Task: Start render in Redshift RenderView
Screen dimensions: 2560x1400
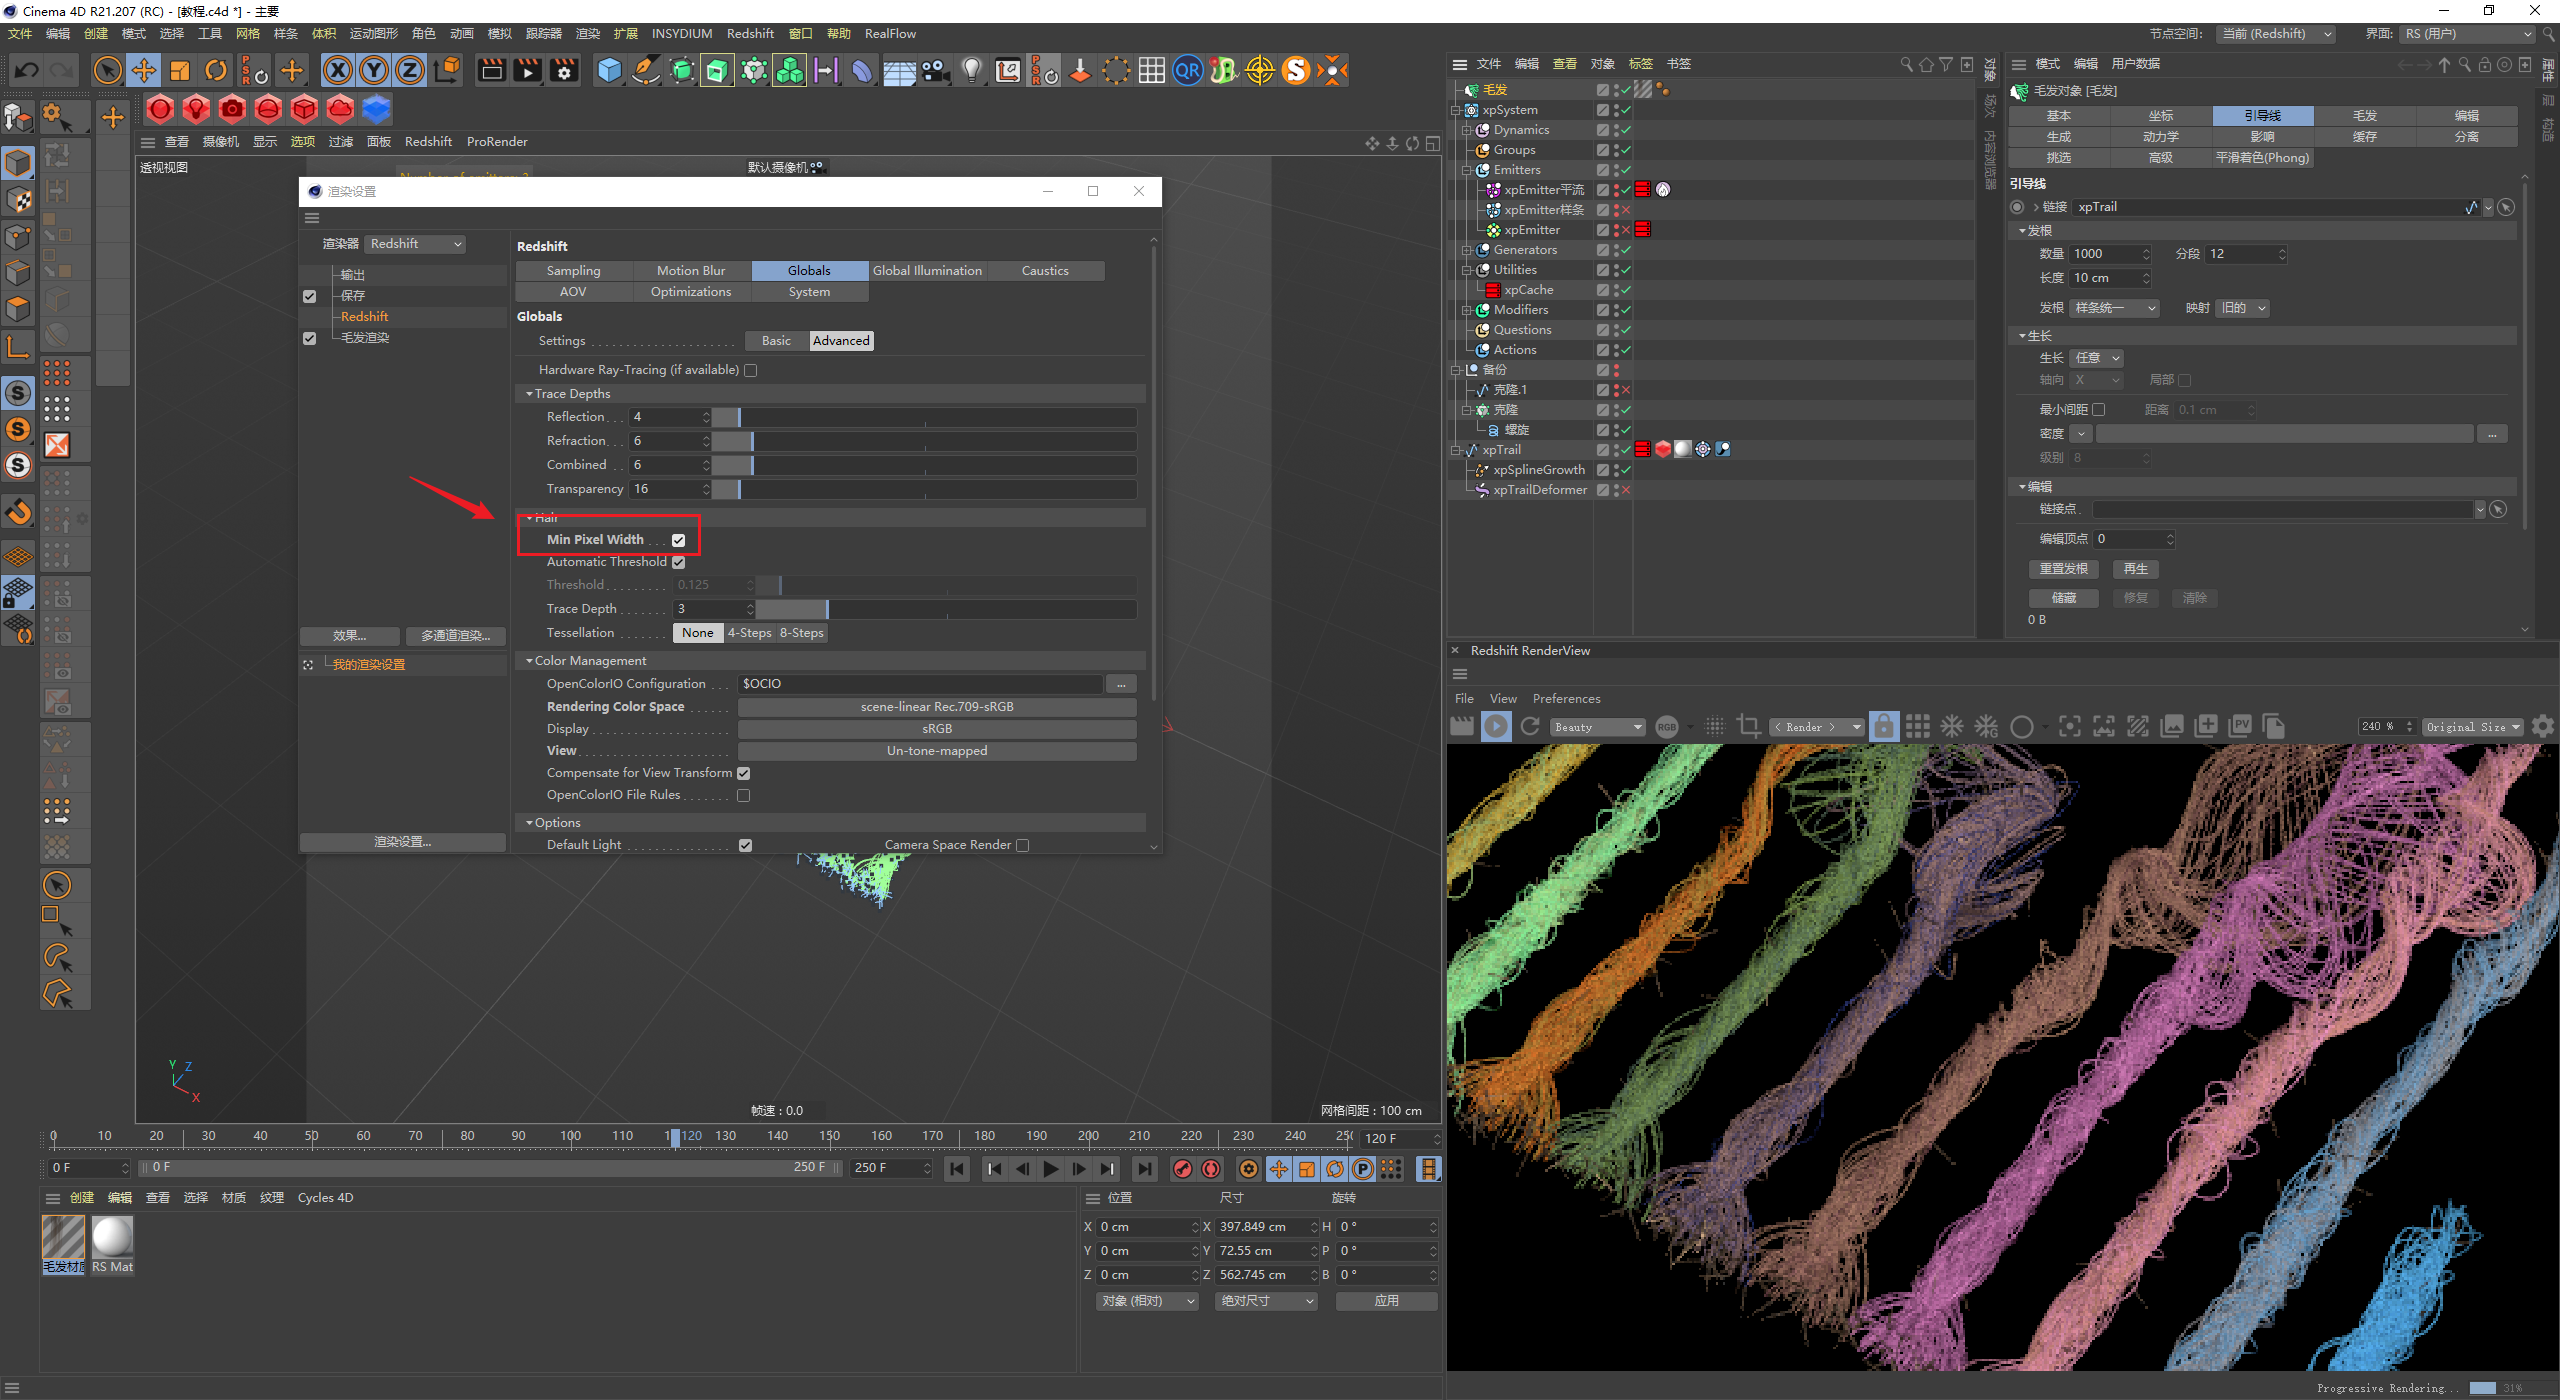Action: tap(1496, 727)
